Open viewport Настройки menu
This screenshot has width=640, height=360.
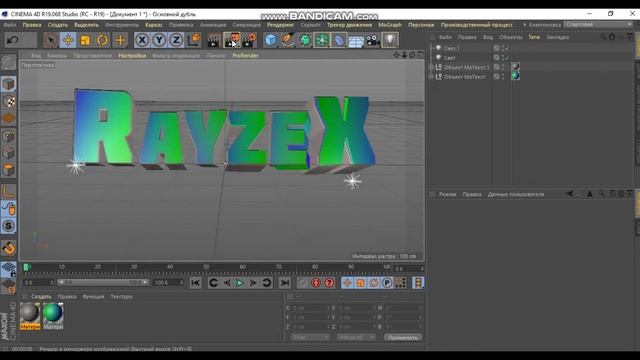pos(132,56)
